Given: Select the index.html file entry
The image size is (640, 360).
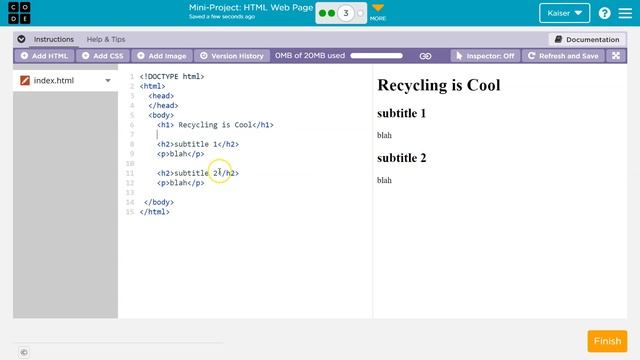Looking at the screenshot, I should pyautogui.click(x=65, y=81).
